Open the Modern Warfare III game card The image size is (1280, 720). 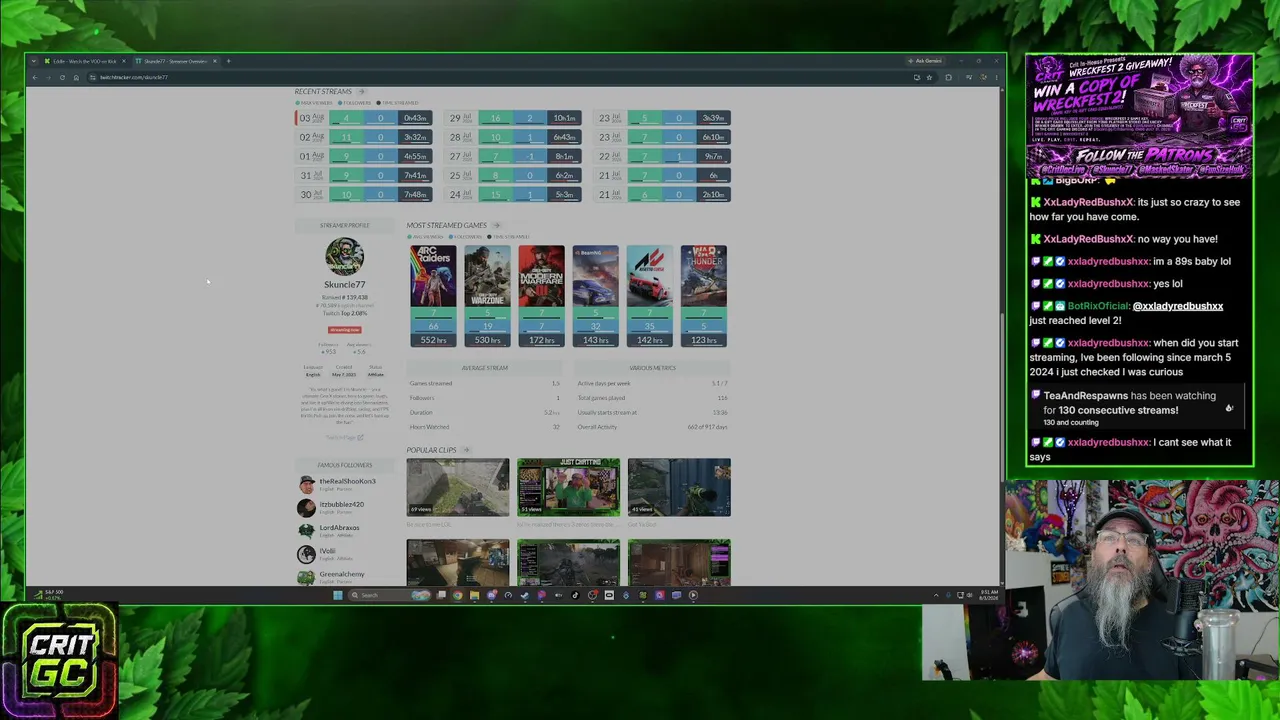[541, 296]
